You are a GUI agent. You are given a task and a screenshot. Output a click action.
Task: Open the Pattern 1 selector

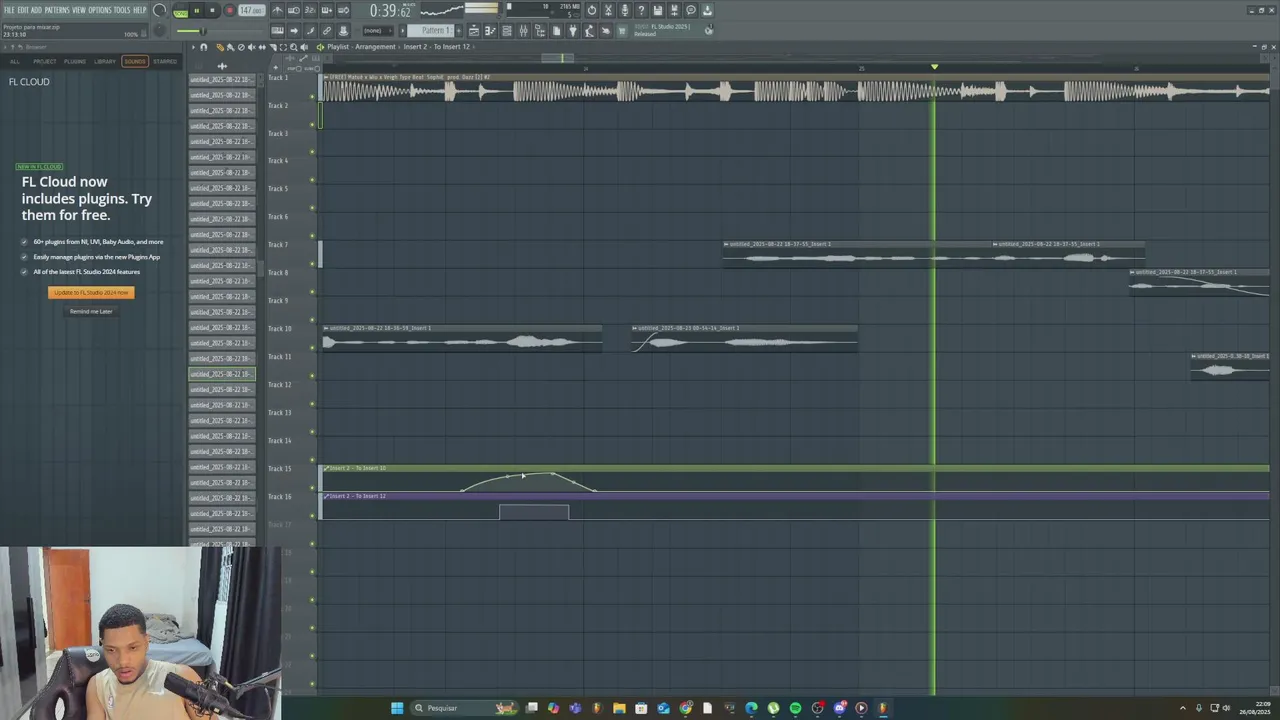[431, 30]
